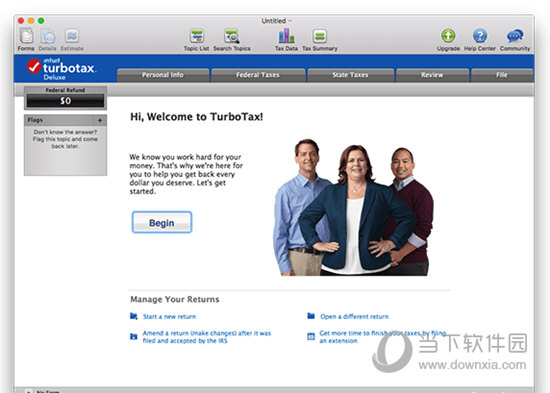Open the Review tab
550x393 pixels.
pyautogui.click(x=432, y=75)
